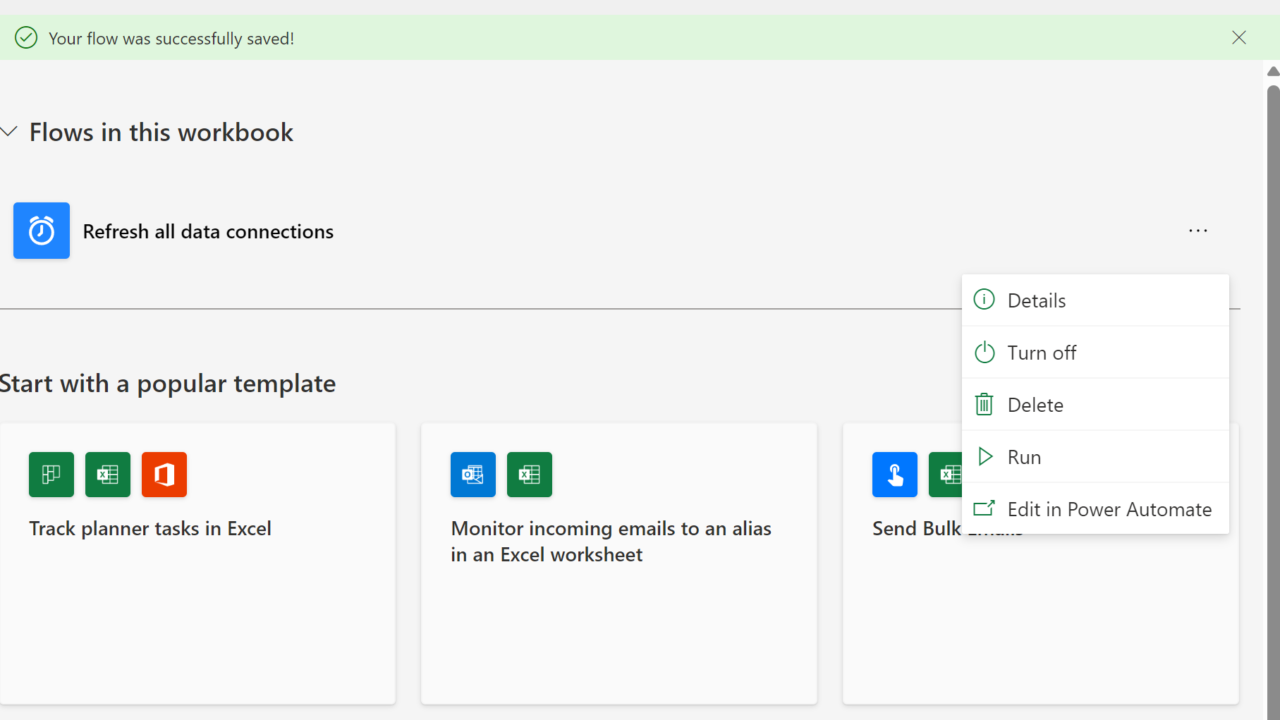This screenshot has height=720, width=1280.
Task: Open Monitor incoming emails template card
Action: tap(611, 541)
